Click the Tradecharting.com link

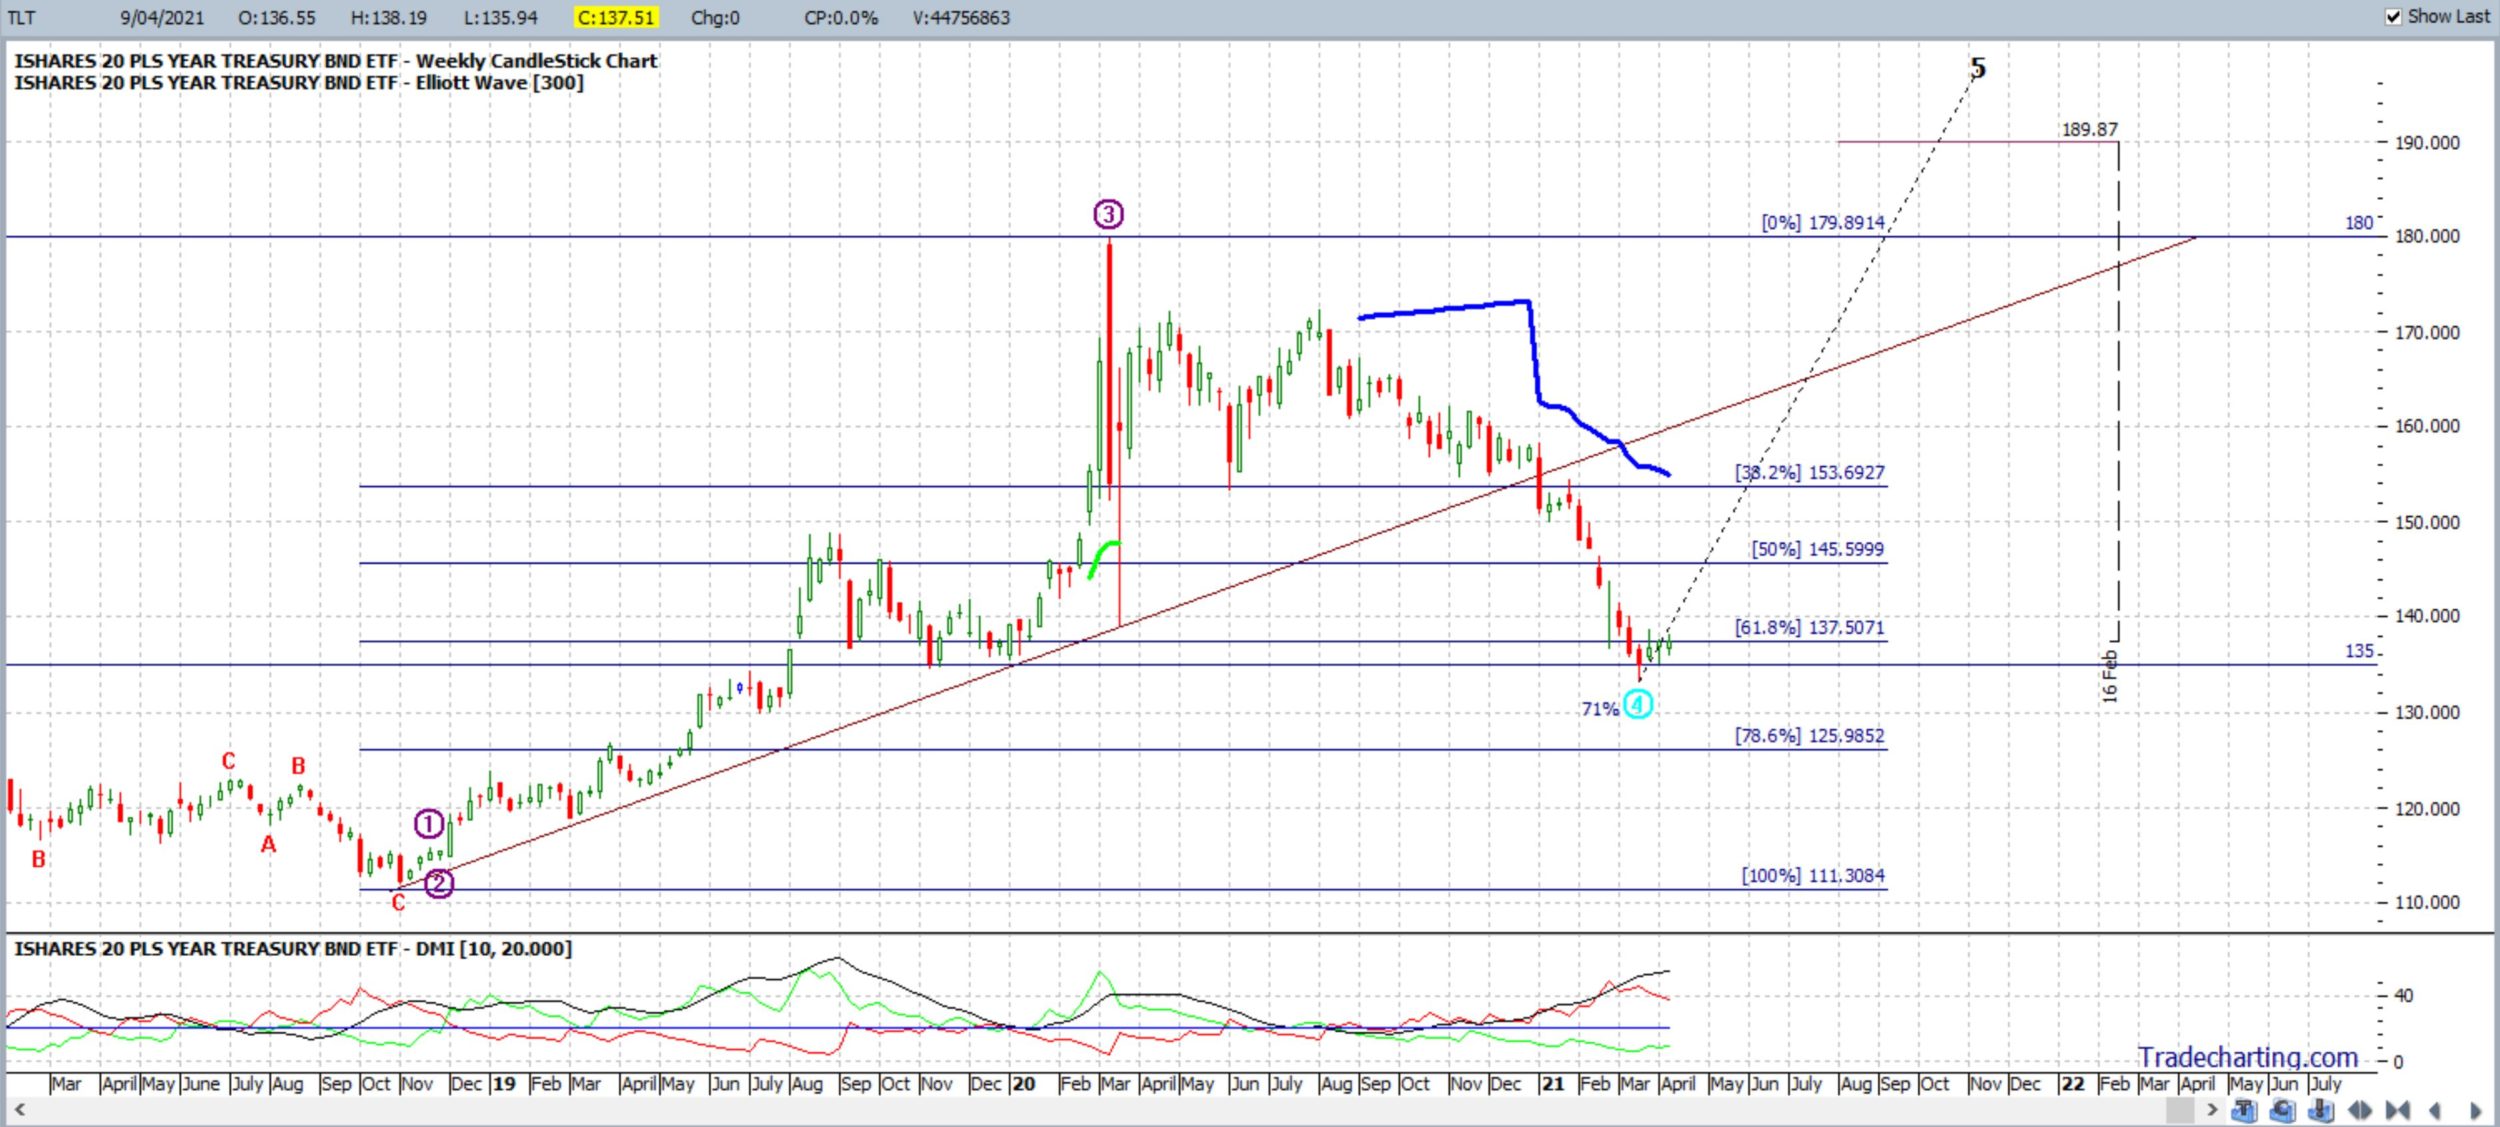click(x=2248, y=1056)
